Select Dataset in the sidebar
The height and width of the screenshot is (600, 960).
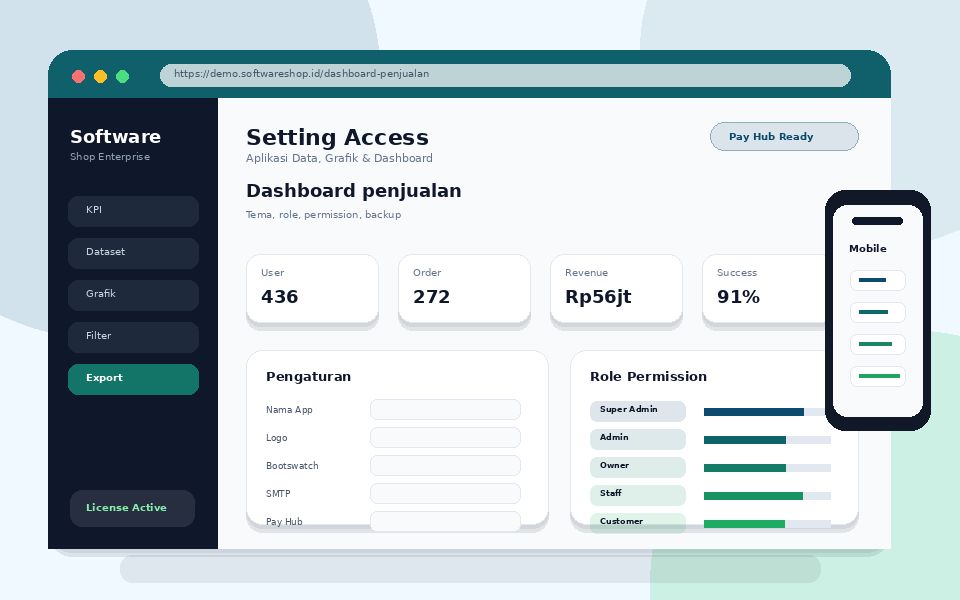coord(133,253)
